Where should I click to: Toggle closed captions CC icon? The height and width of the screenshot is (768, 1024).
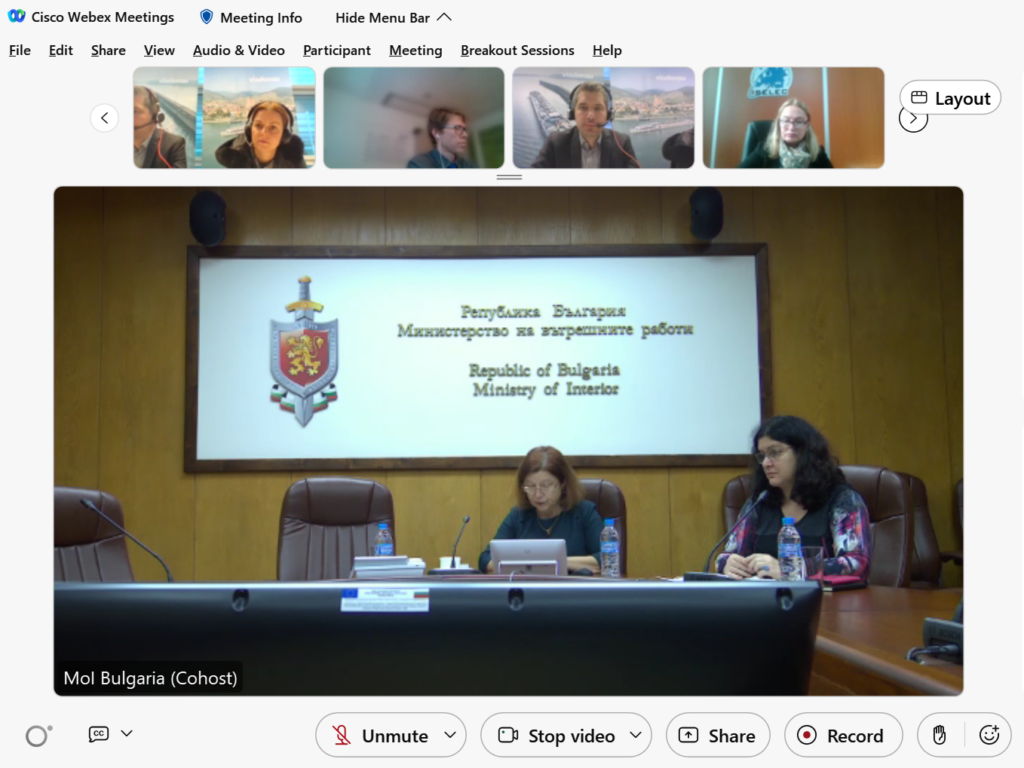coord(99,734)
